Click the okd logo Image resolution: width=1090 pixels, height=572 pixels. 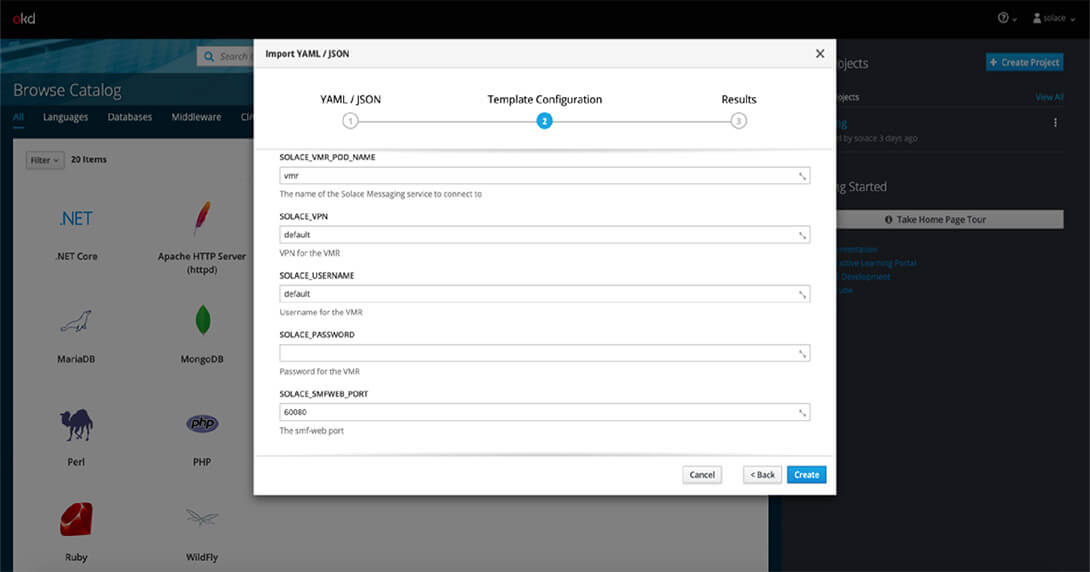[24, 19]
